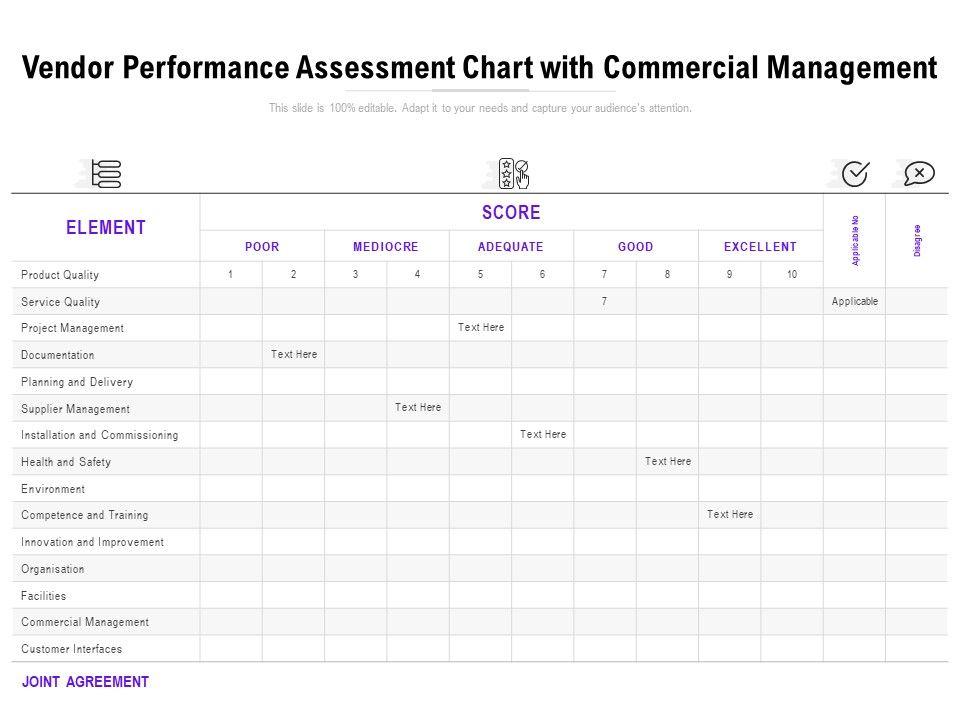The width and height of the screenshot is (960, 720).
Task: Select the Customer Interfaces row label
Action: [72, 649]
